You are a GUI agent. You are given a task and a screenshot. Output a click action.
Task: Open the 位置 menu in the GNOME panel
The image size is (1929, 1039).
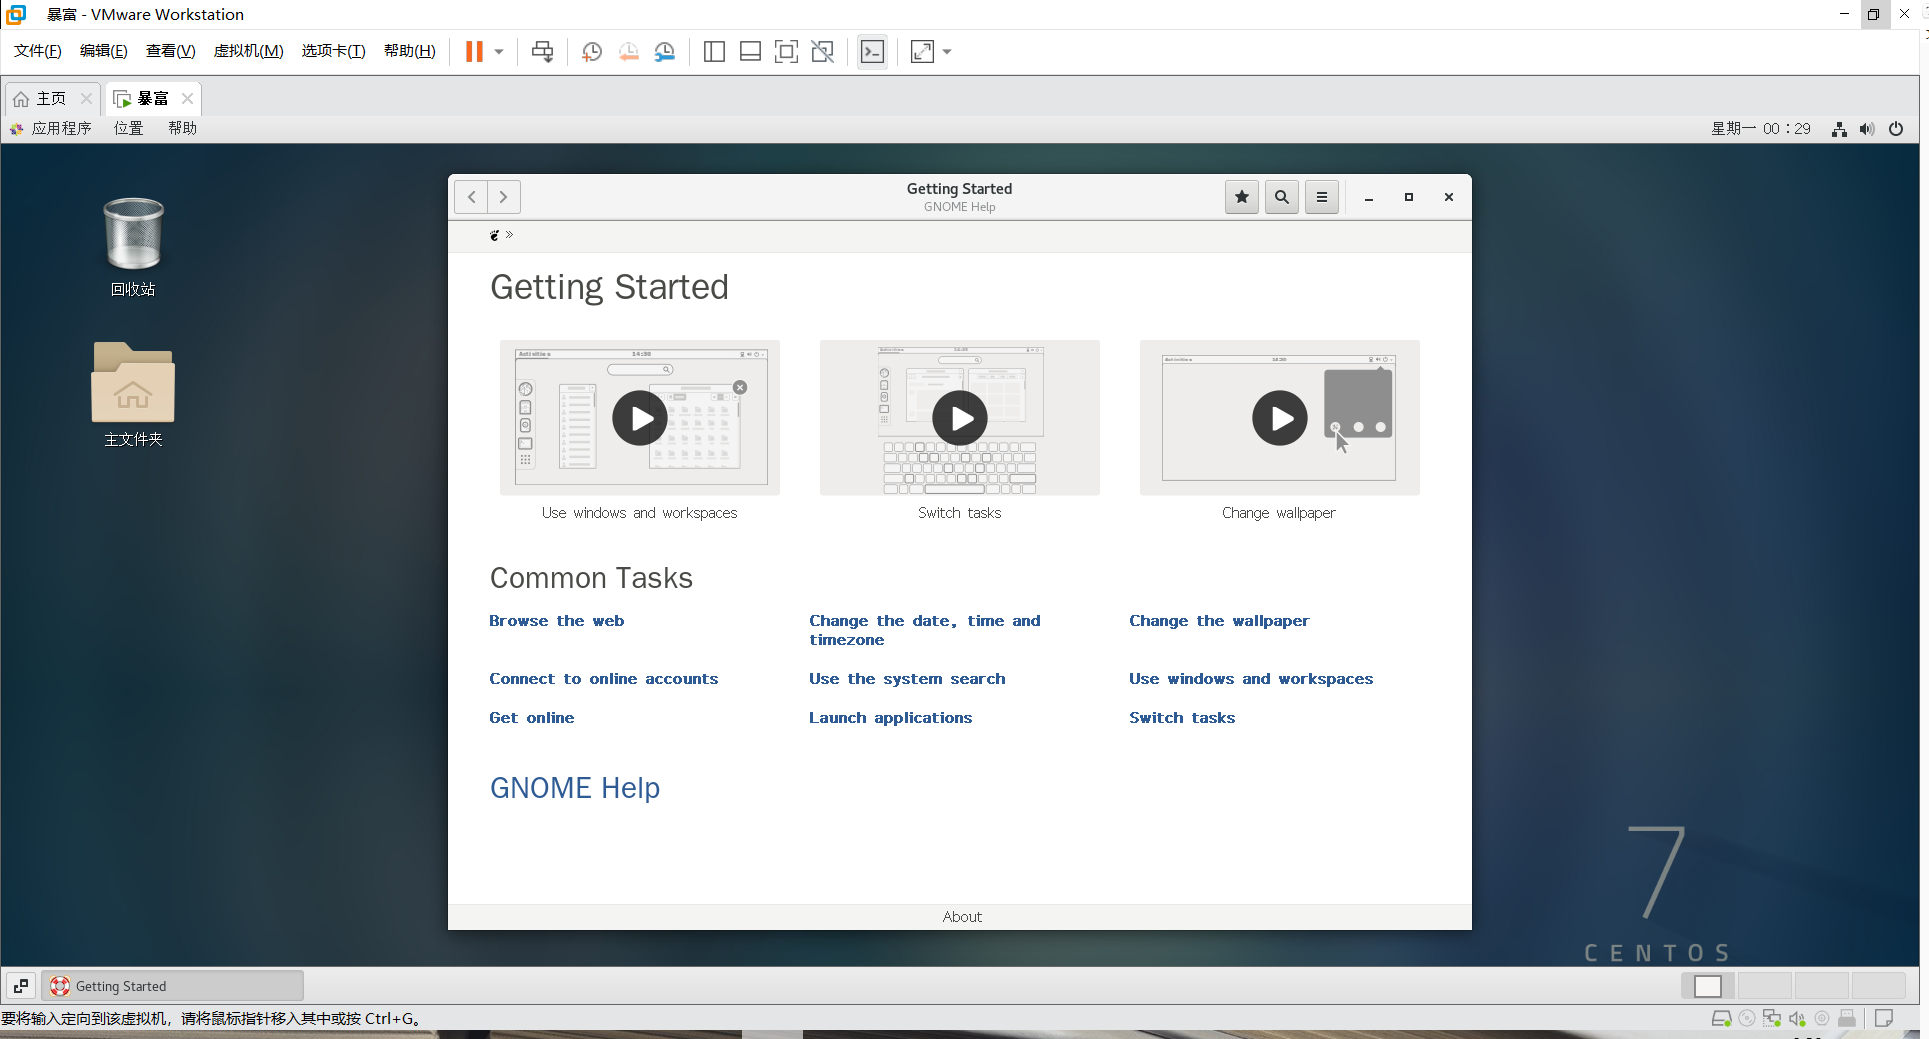(129, 129)
